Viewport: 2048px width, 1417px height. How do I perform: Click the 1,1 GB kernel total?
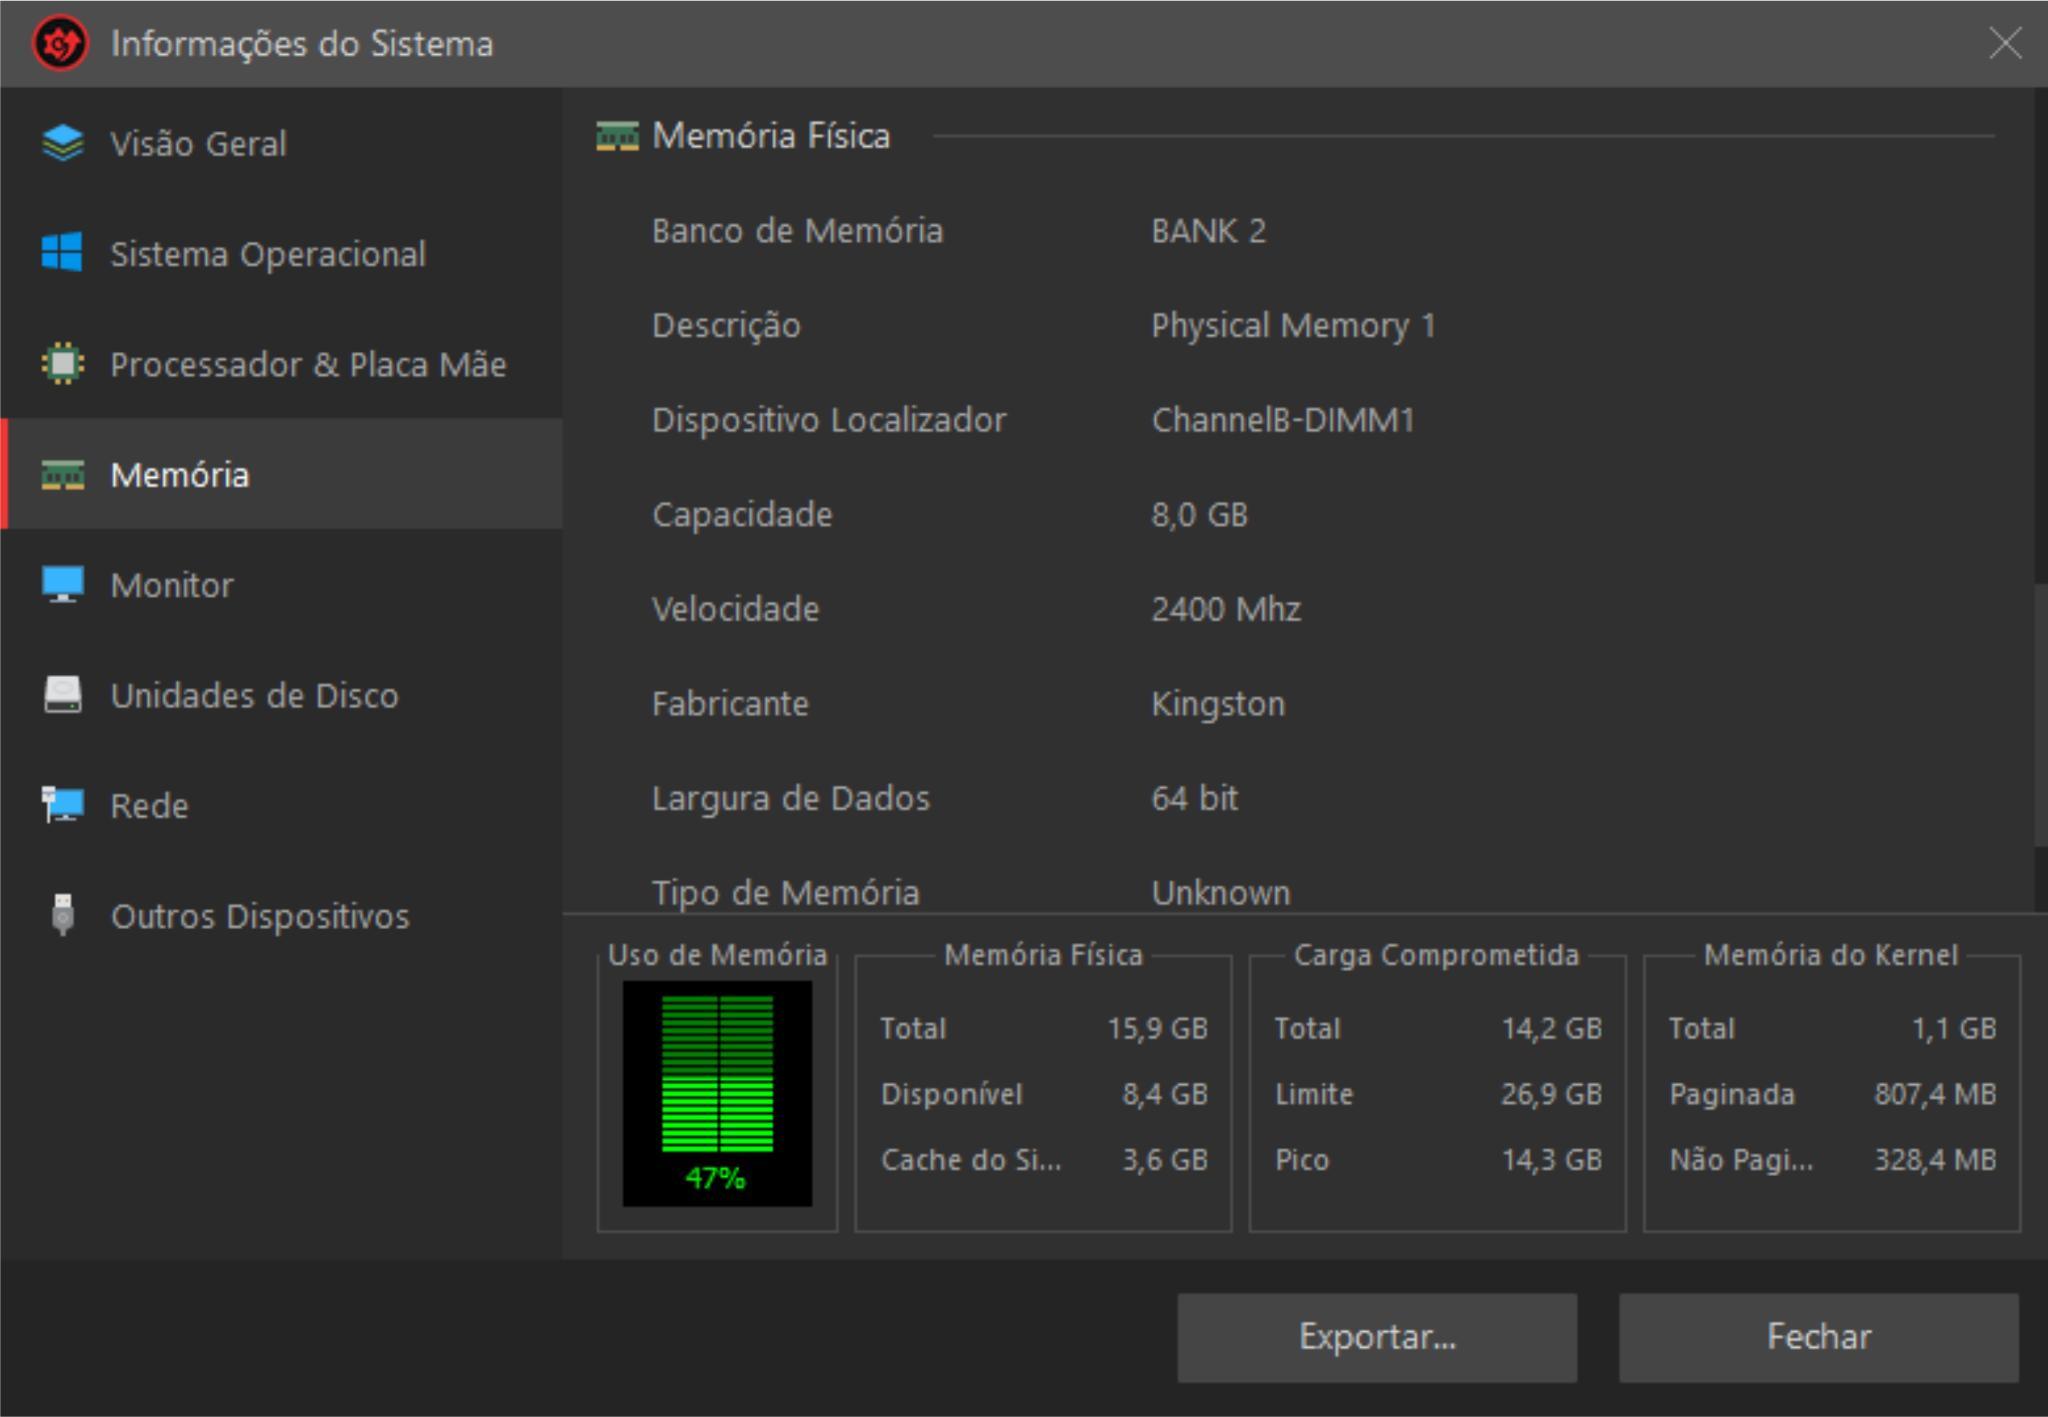pos(1955,1029)
